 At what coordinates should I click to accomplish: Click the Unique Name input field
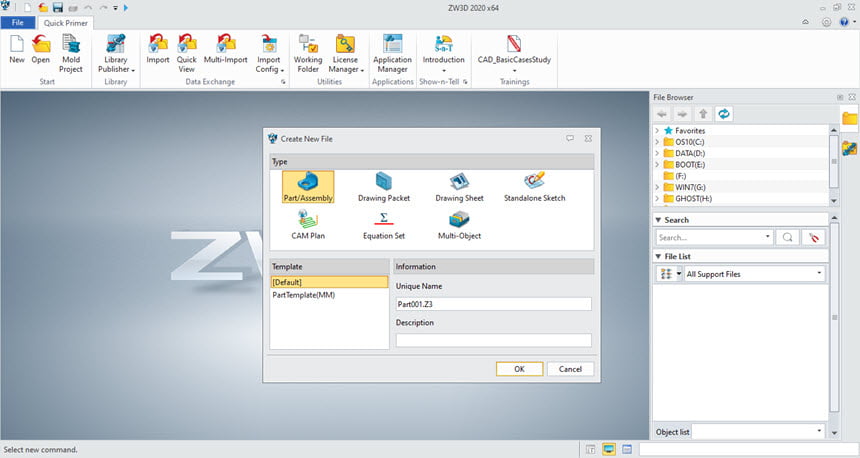coord(494,304)
